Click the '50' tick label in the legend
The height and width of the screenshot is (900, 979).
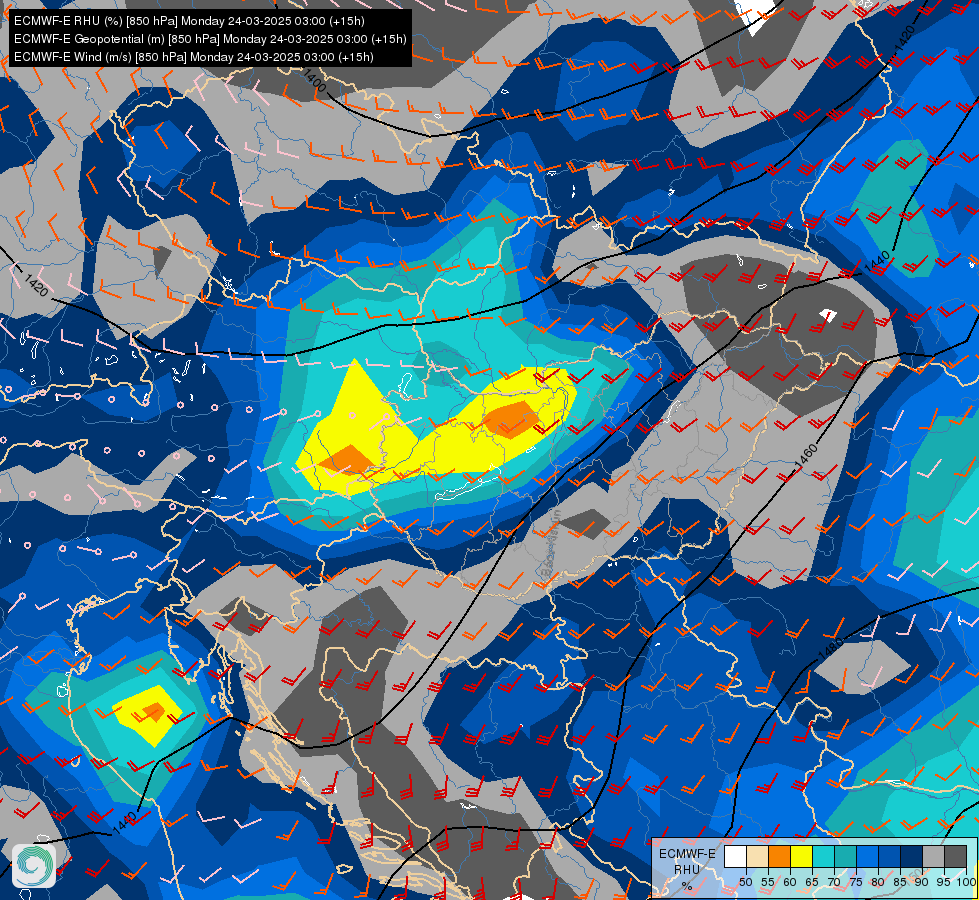coord(745,882)
